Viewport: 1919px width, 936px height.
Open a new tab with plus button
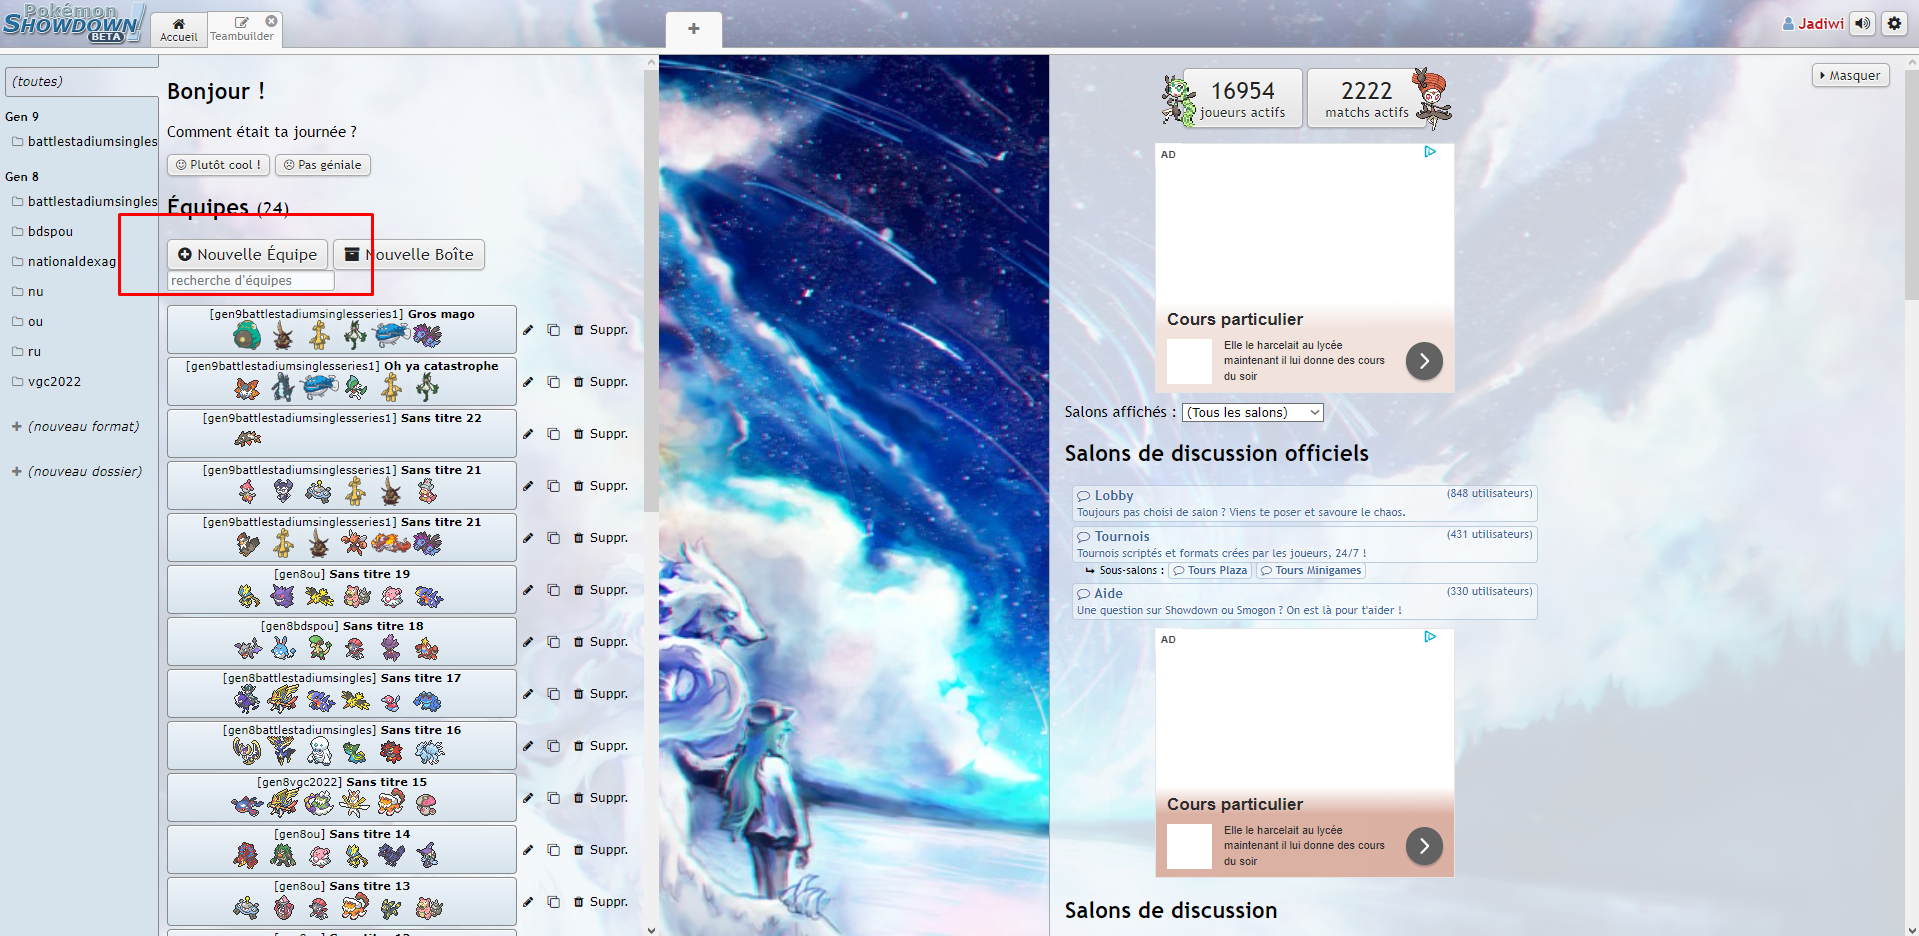click(x=693, y=29)
